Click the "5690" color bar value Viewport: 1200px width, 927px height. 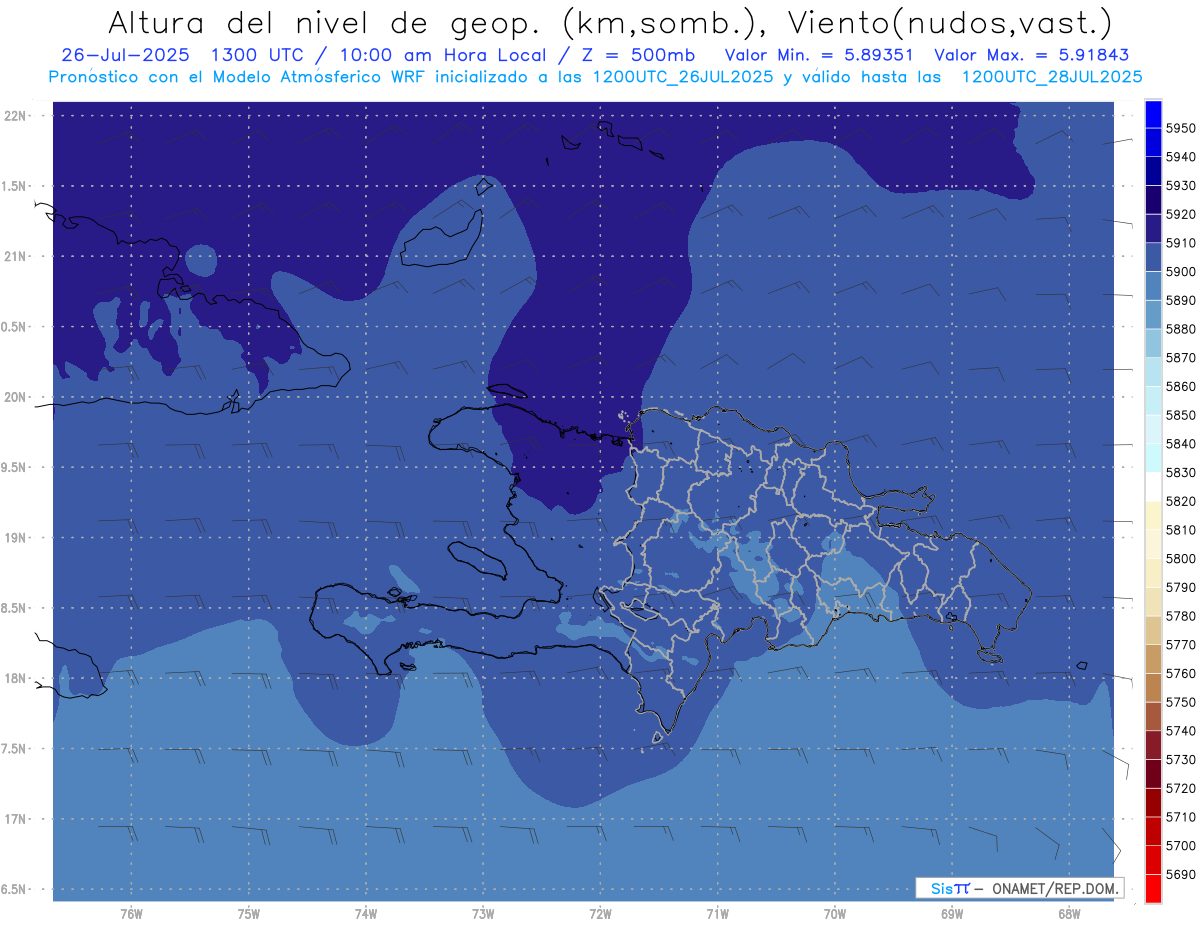(1180, 874)
